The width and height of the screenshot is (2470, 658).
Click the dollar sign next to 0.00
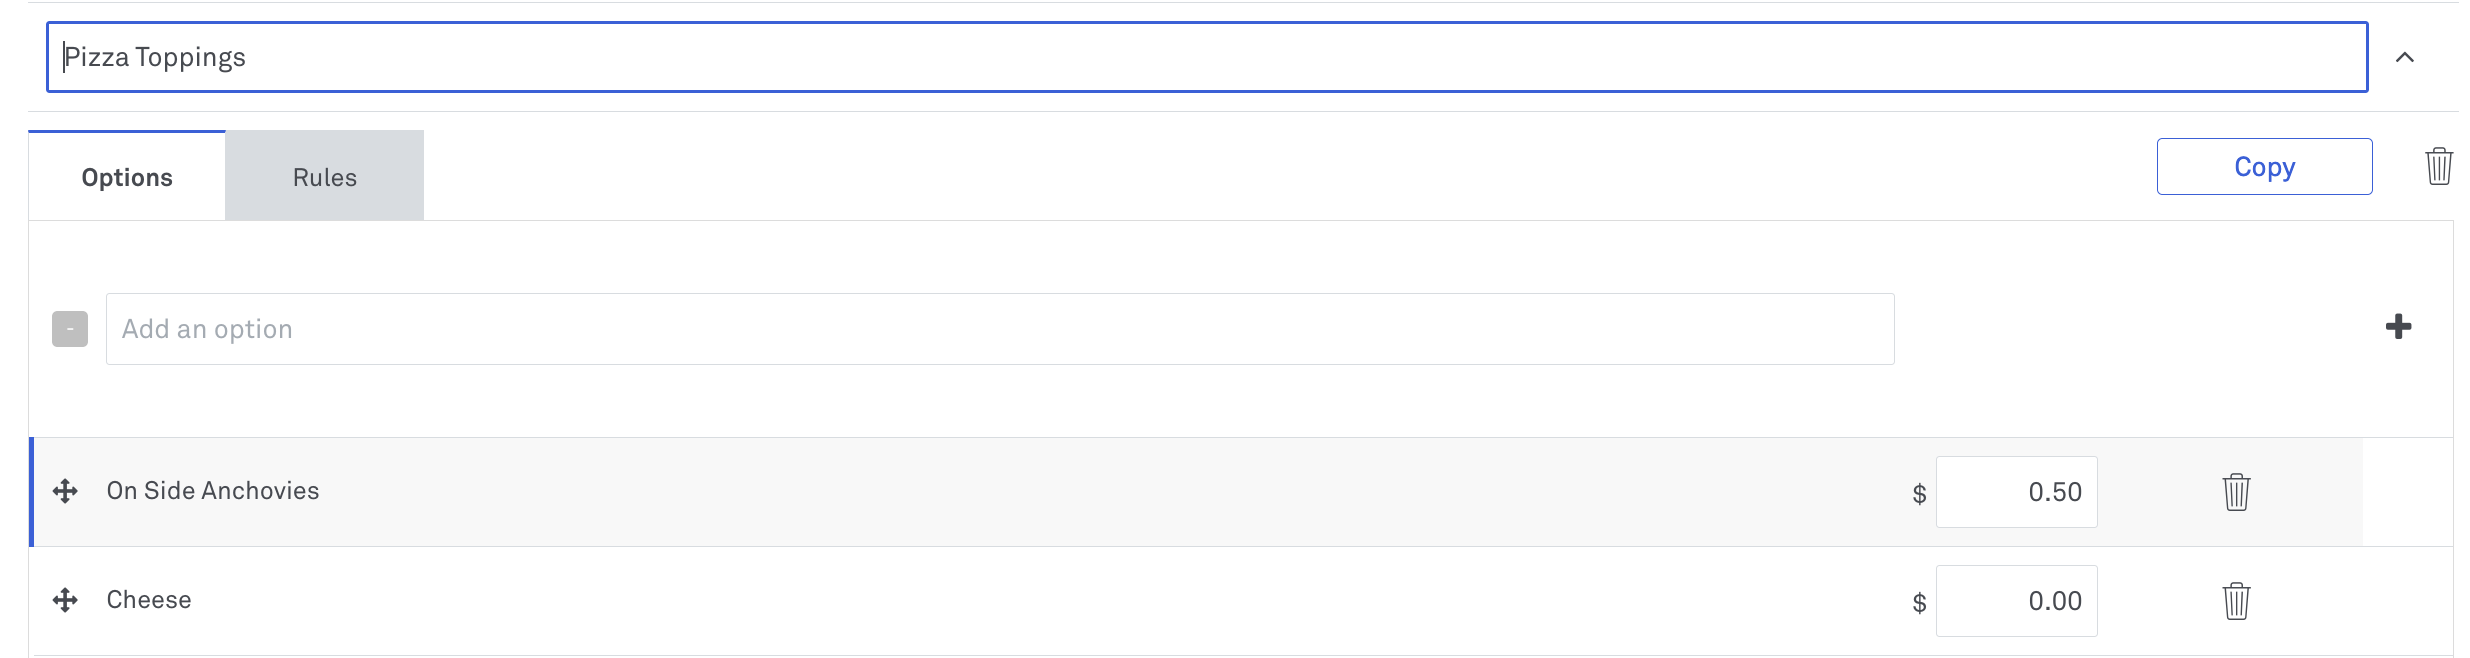coord(1919,602)
